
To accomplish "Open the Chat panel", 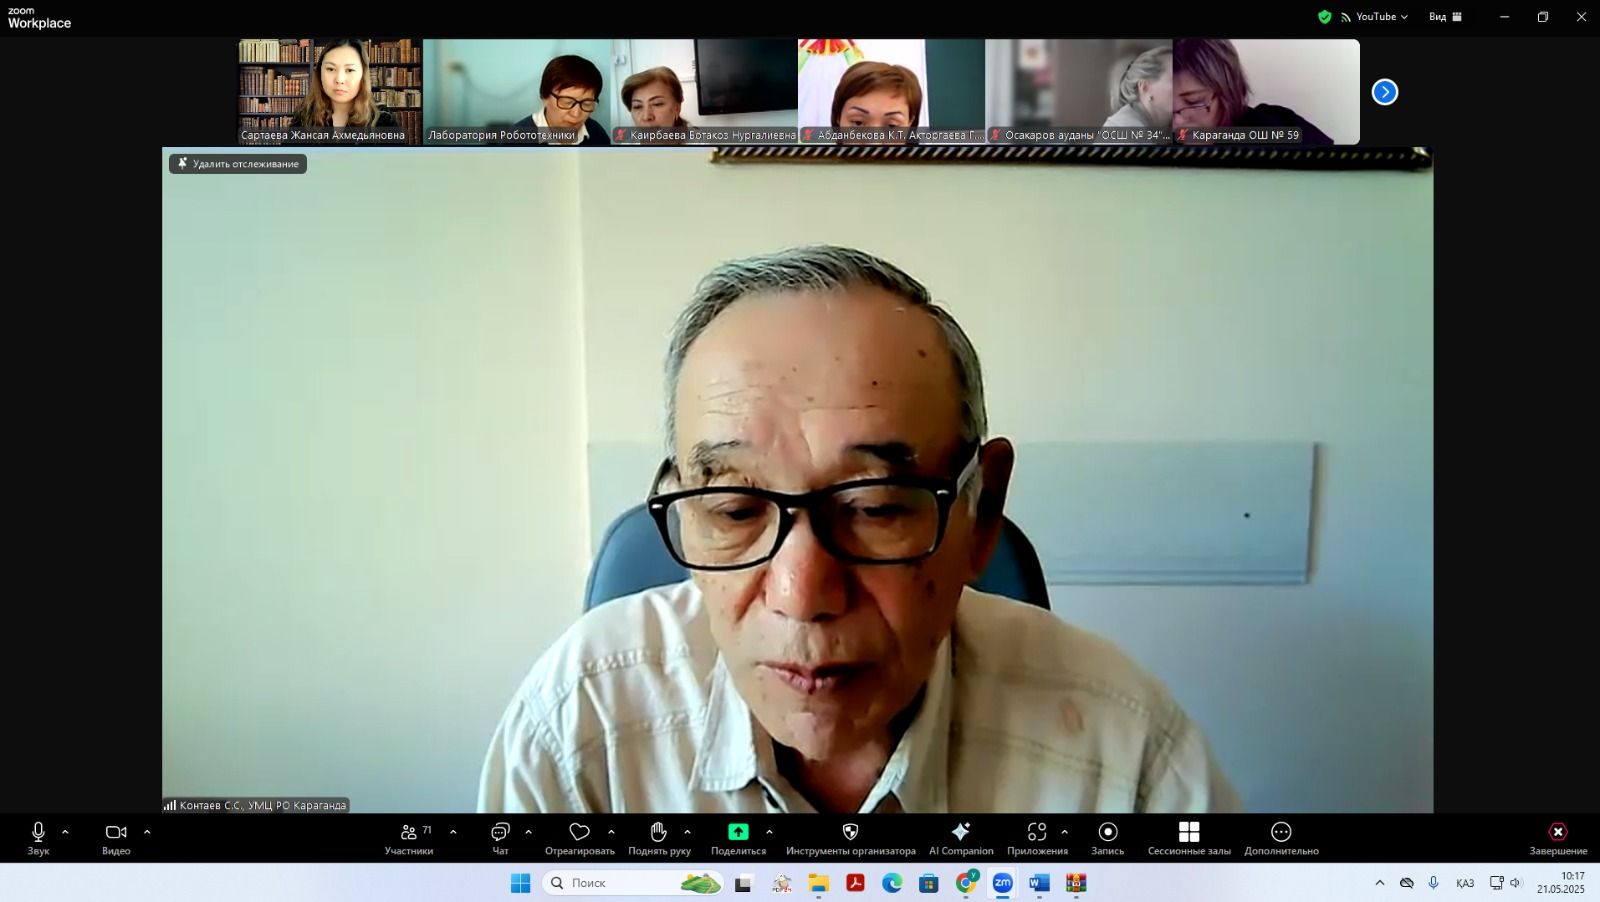I will point(500,838).
